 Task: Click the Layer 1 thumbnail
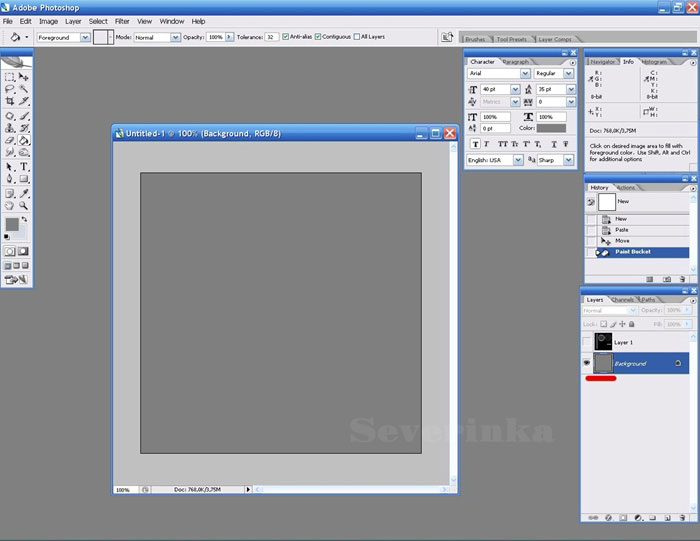click(x=603, y=342)
